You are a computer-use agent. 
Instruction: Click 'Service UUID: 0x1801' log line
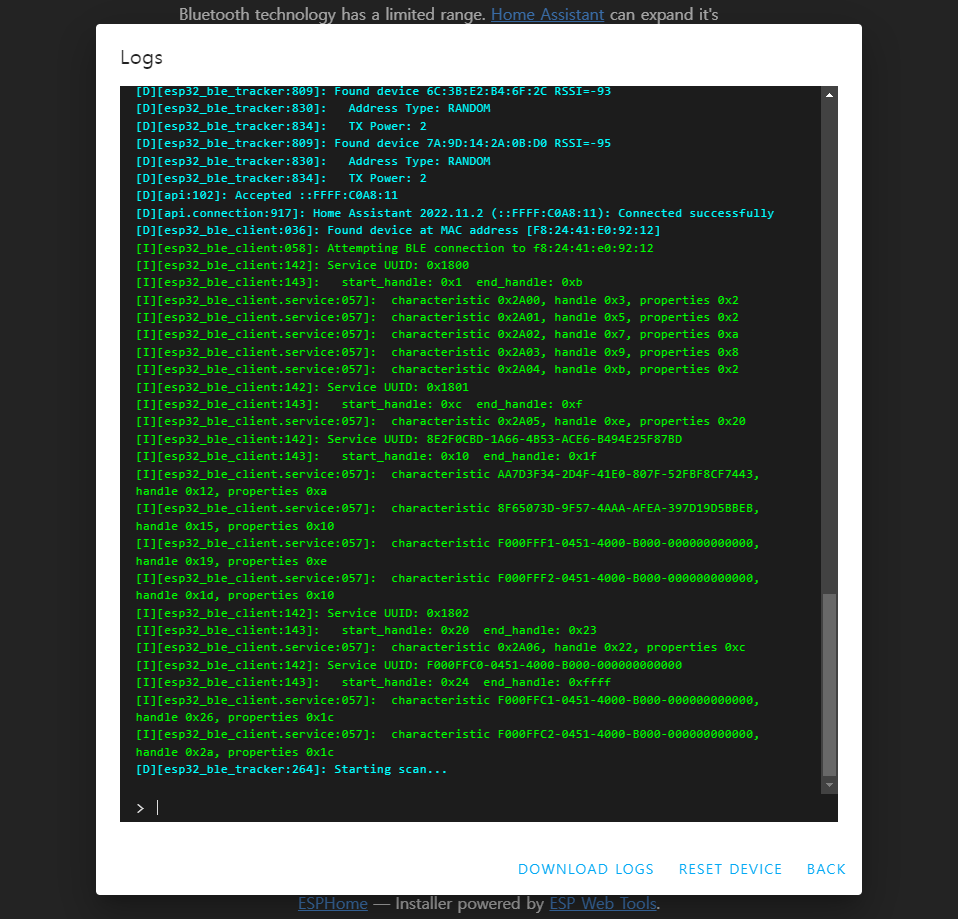pyautogui.click(x=302, y=387)
